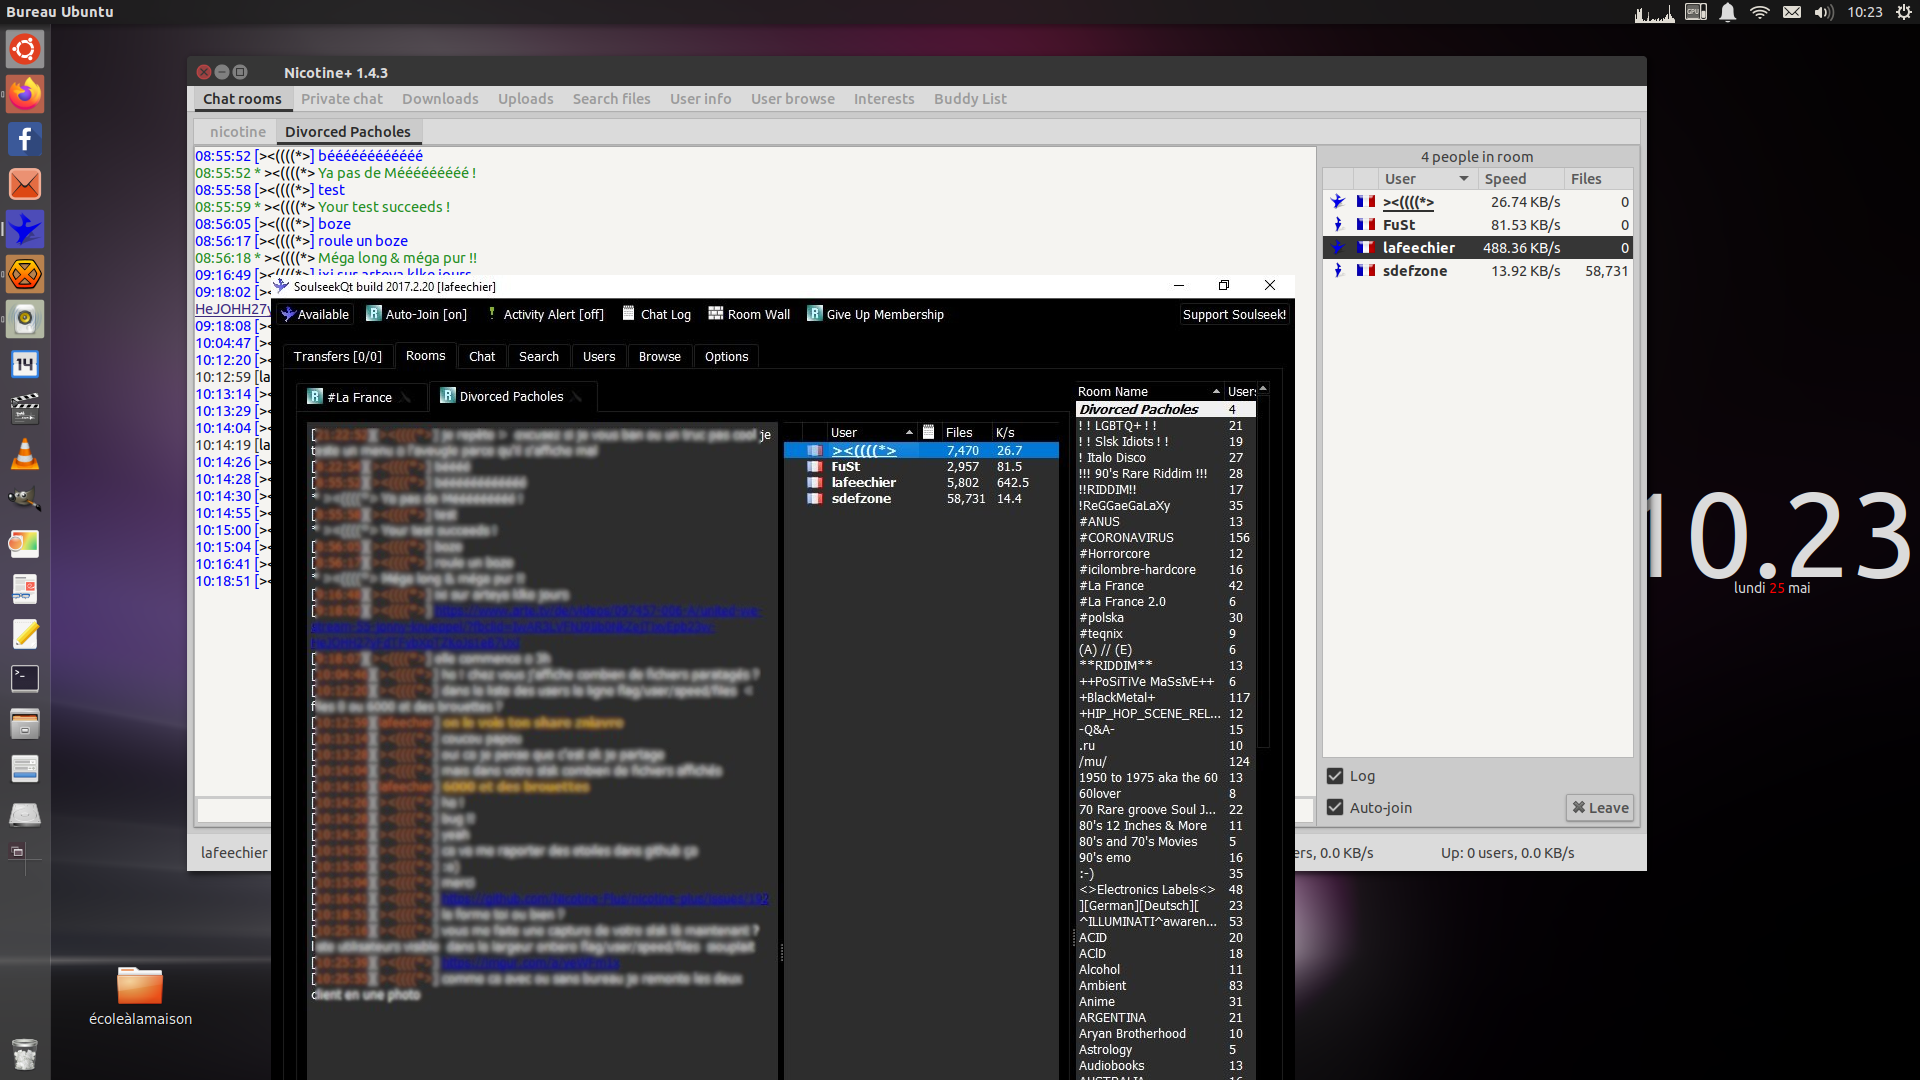Viewport: 1920px width, 1080px height.
Task: Open the Buddy List tab in Nicotine+
Action: click(x=970, y=99)
